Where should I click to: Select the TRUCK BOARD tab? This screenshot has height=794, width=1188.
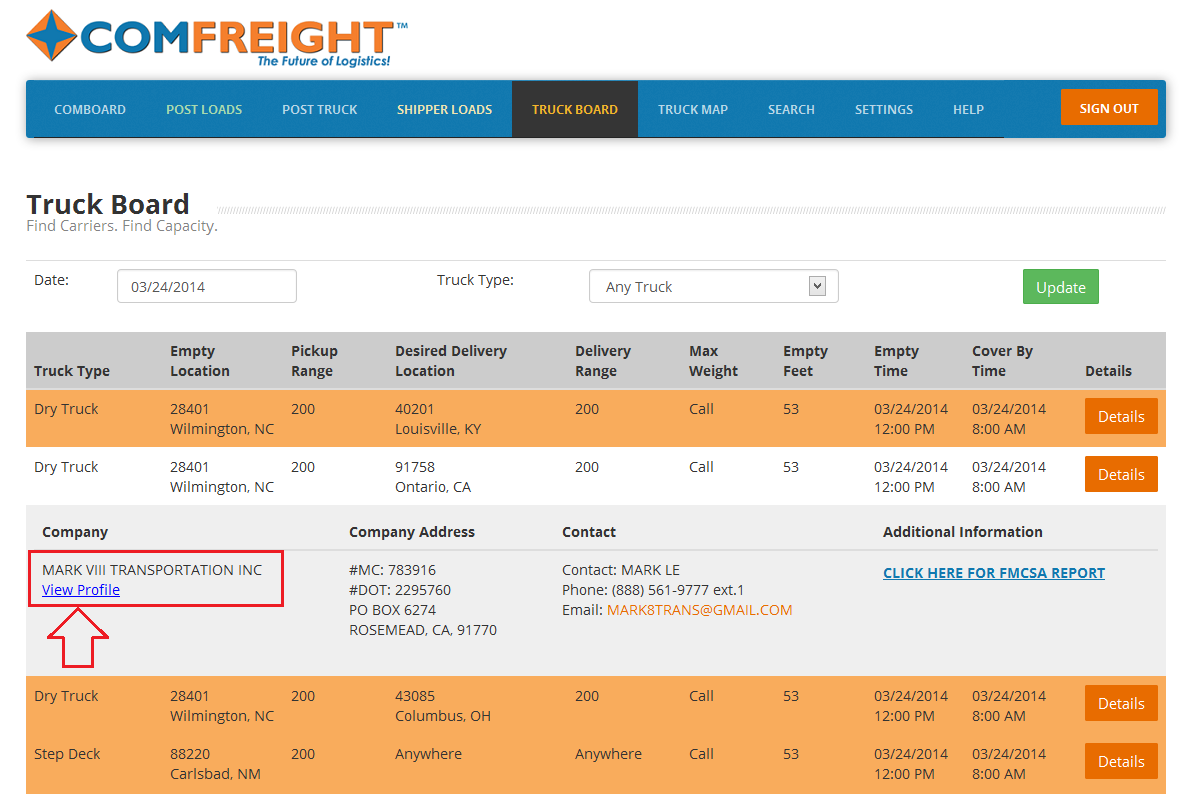click(575, 109)
